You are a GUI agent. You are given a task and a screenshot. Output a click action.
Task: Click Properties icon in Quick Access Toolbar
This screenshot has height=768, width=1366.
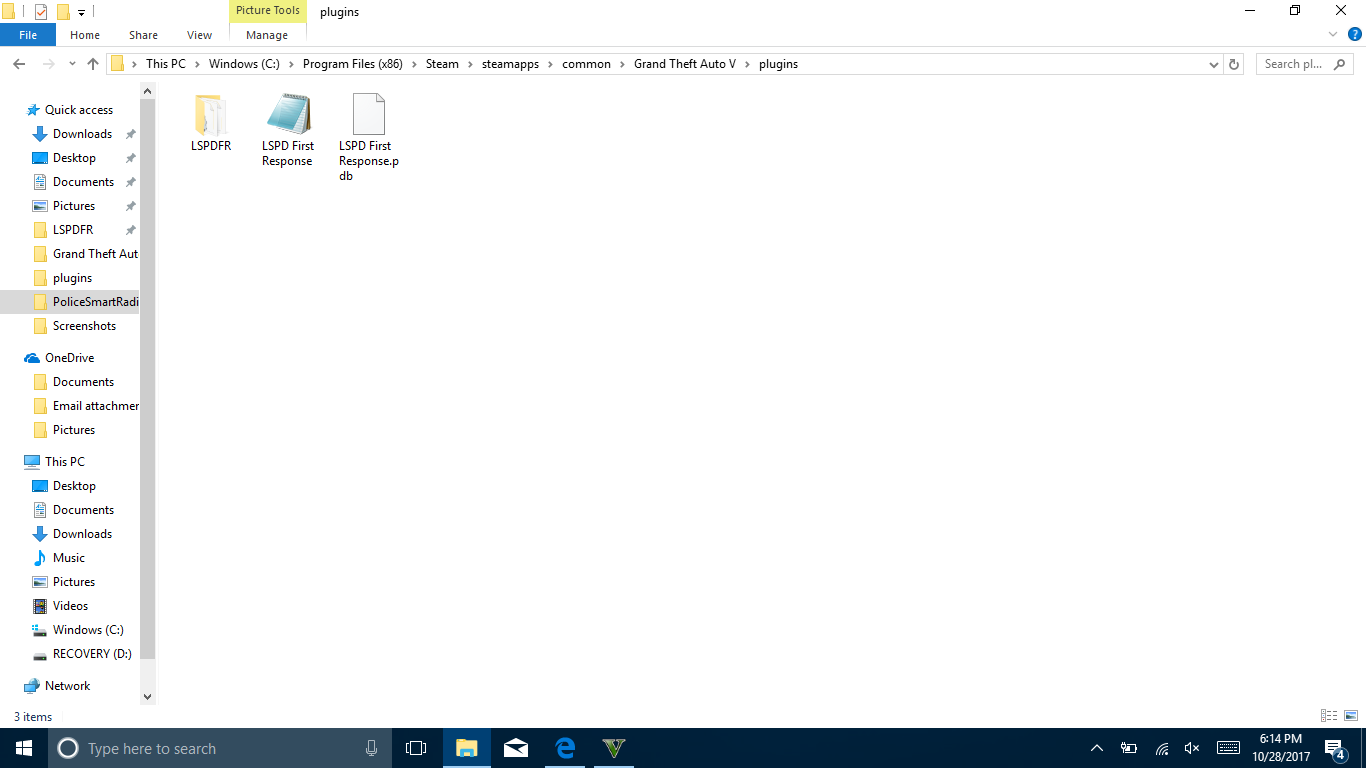pos(41,12)
